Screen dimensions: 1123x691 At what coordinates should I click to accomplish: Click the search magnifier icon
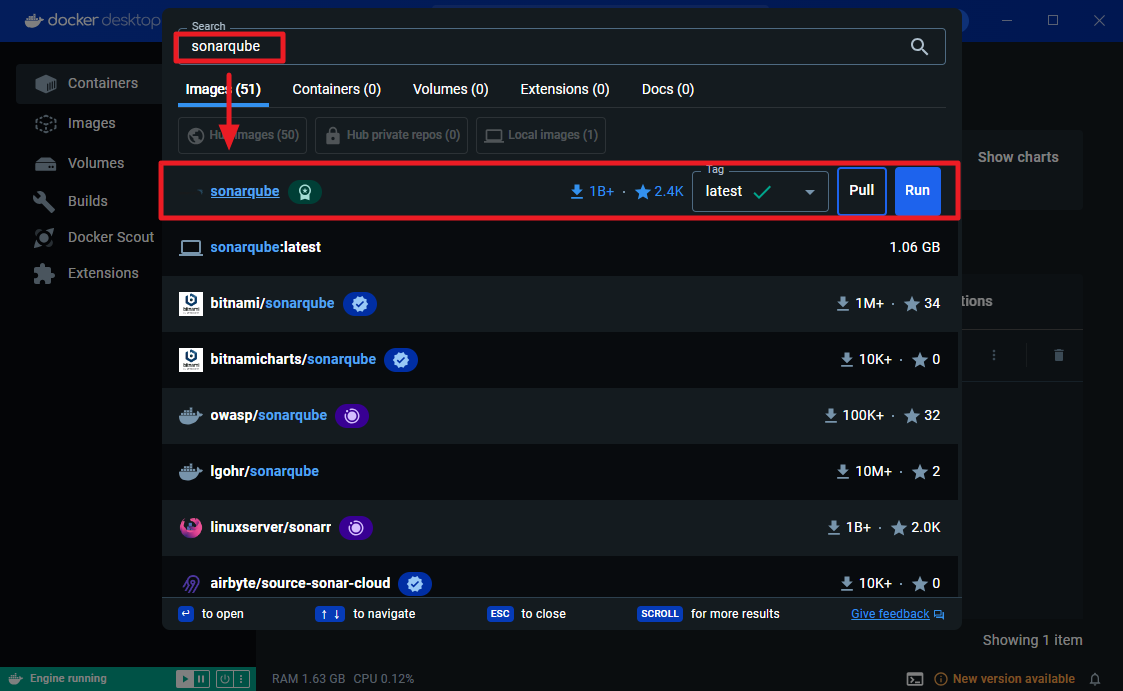pos(919,47)
